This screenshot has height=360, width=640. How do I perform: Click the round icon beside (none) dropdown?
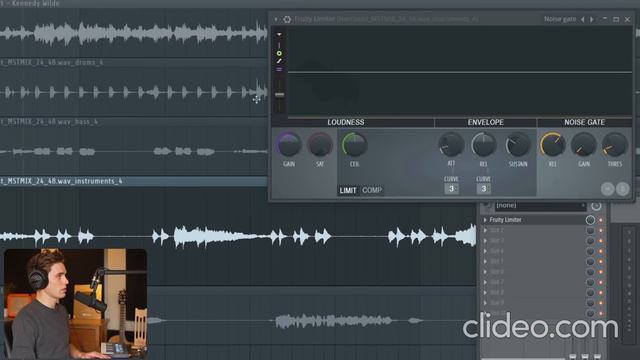pyautogui.click(x=596, y=206)
